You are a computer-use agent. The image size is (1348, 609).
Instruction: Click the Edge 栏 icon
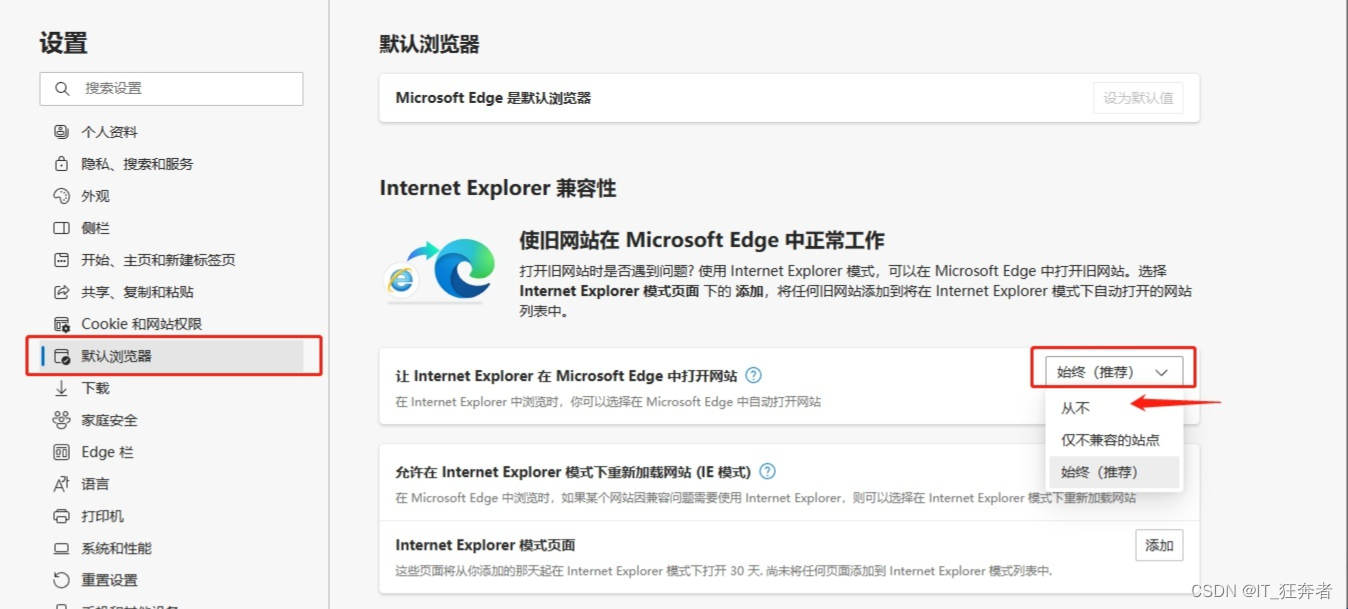62,452
